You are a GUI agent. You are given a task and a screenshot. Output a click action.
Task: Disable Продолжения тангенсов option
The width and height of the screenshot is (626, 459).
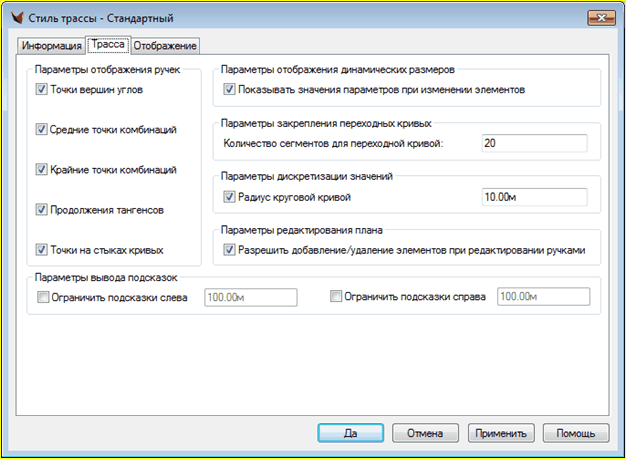tap(42, 210)
